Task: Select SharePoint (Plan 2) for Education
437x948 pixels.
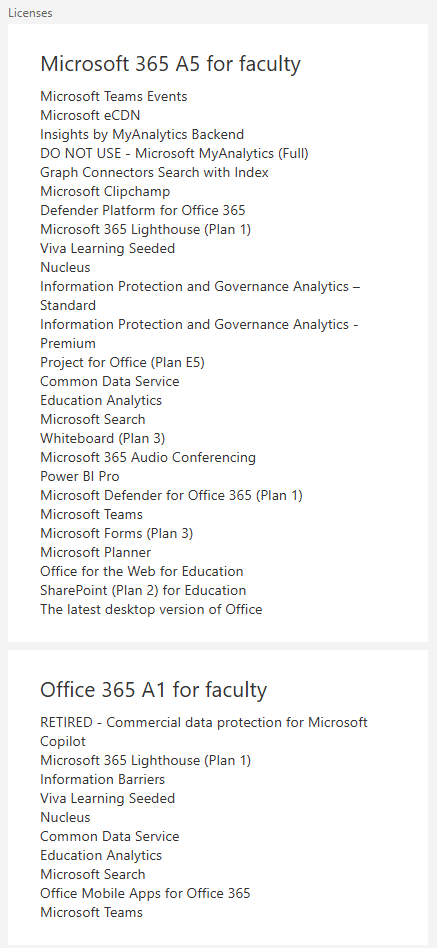Action: (x=143, y=590)
